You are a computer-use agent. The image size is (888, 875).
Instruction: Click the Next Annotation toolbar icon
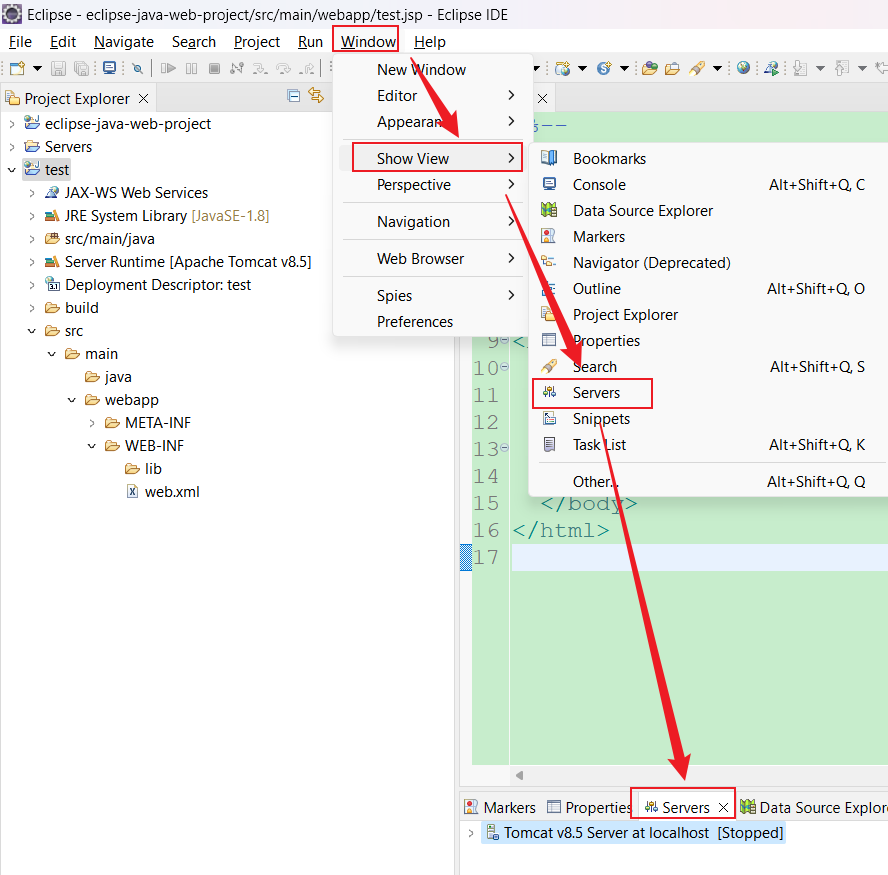[800, 69]
